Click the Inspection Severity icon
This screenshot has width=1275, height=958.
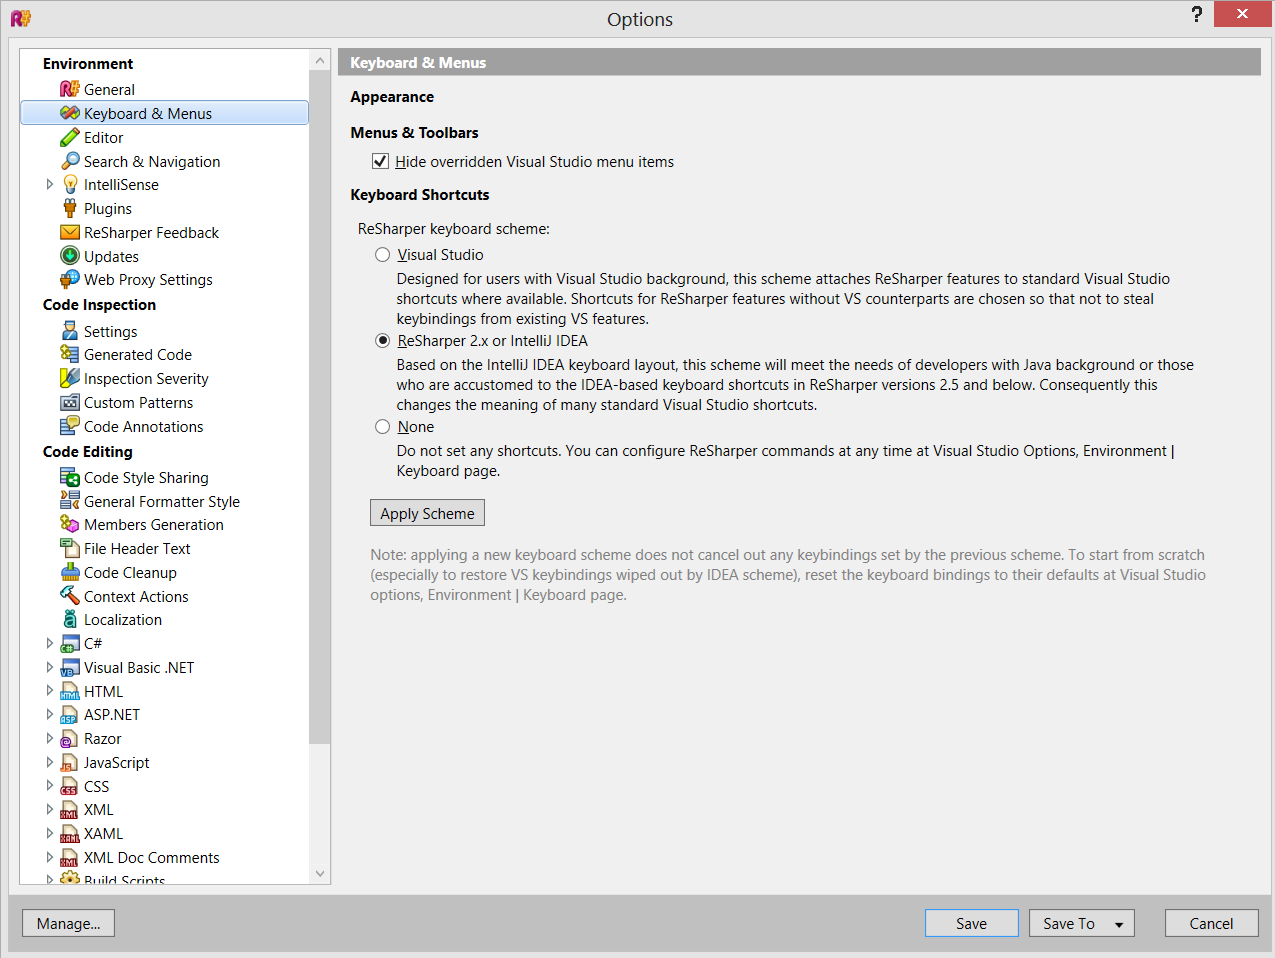[x=70, y=378]
